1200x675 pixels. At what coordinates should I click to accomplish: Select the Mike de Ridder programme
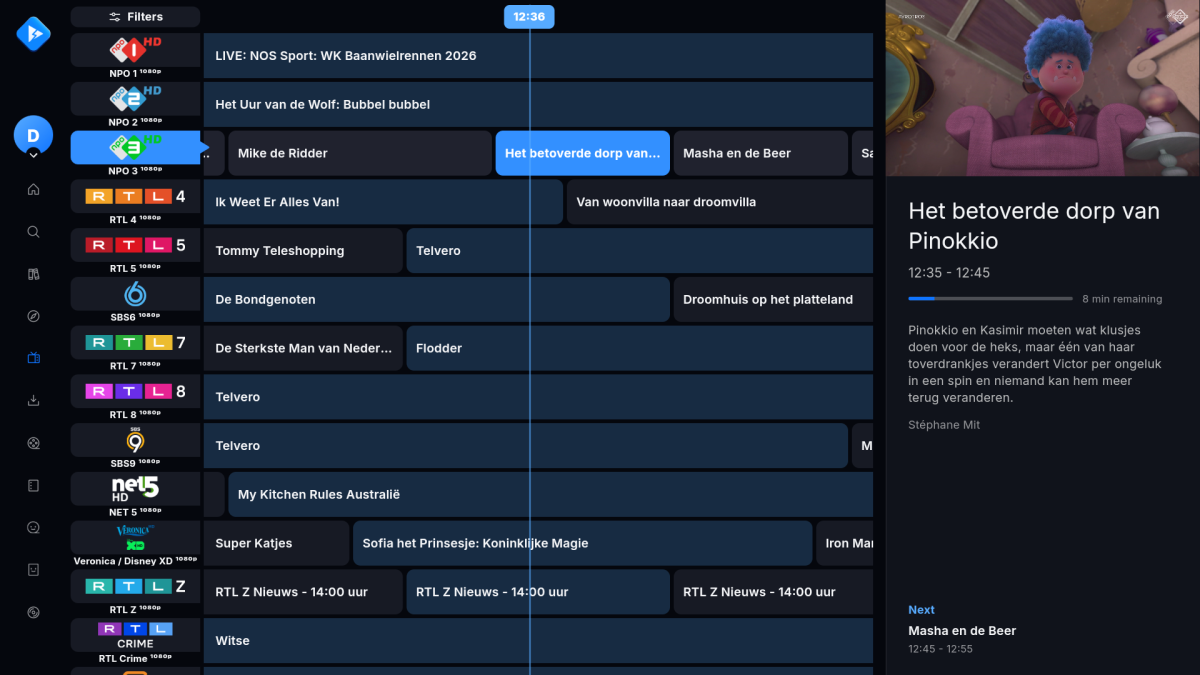360,154
